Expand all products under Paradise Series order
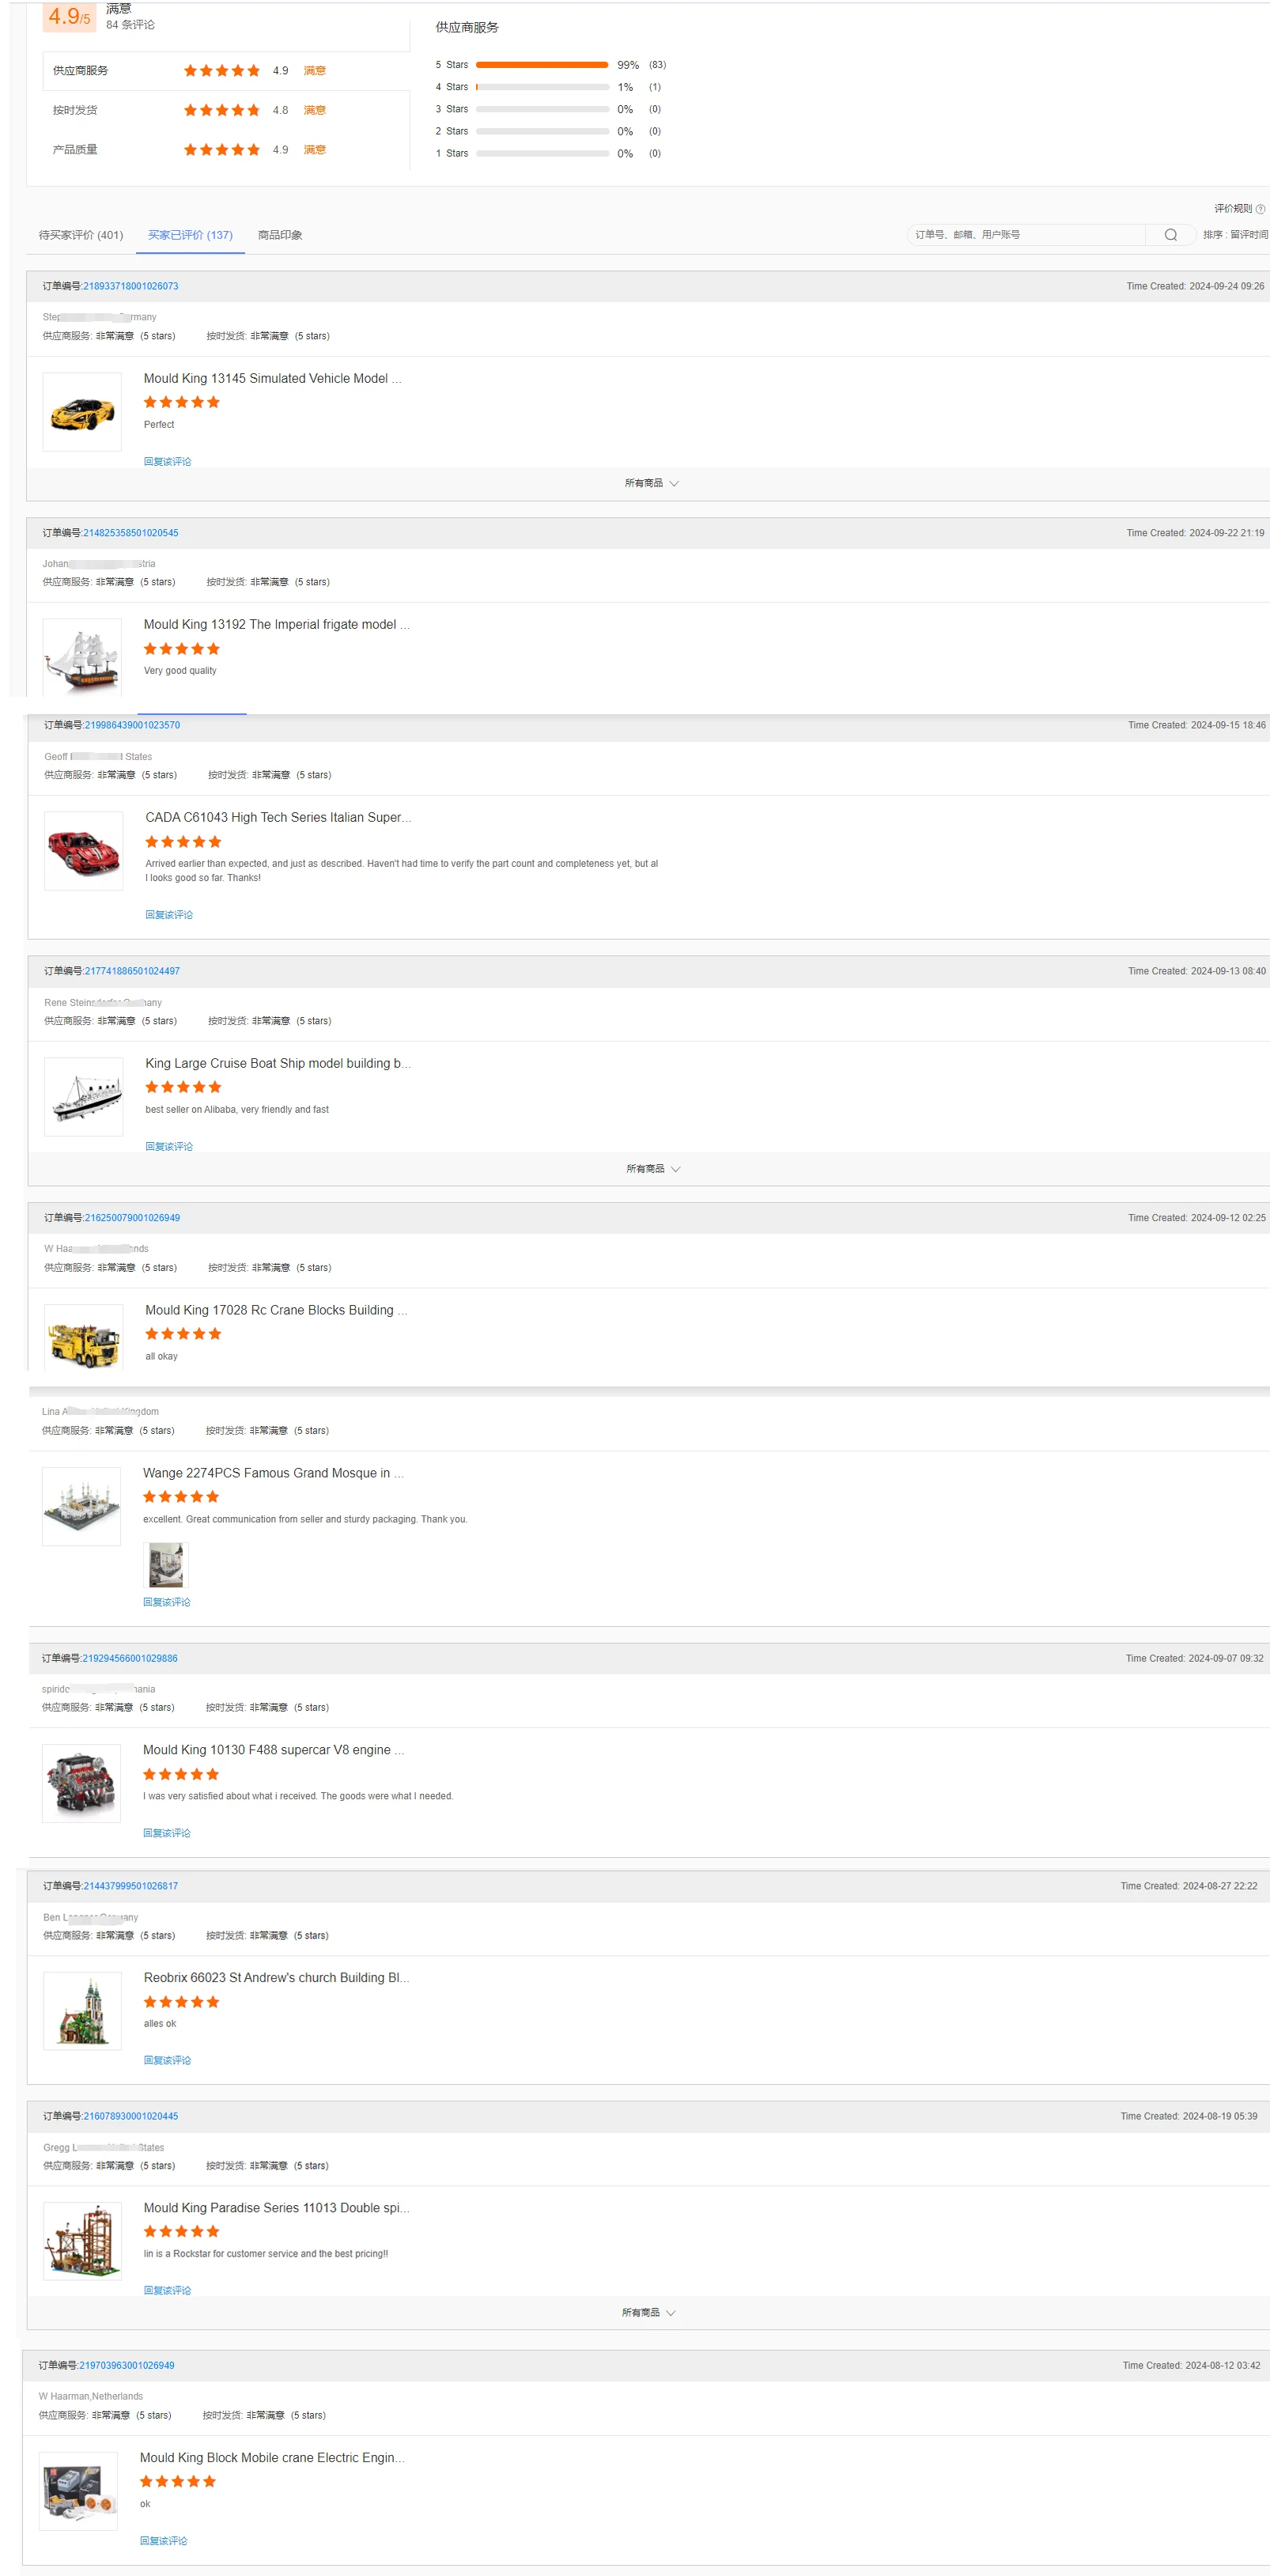The height and width of the screenshot is (2576, 1270). pyautogui.click(x=649, y=2312)
